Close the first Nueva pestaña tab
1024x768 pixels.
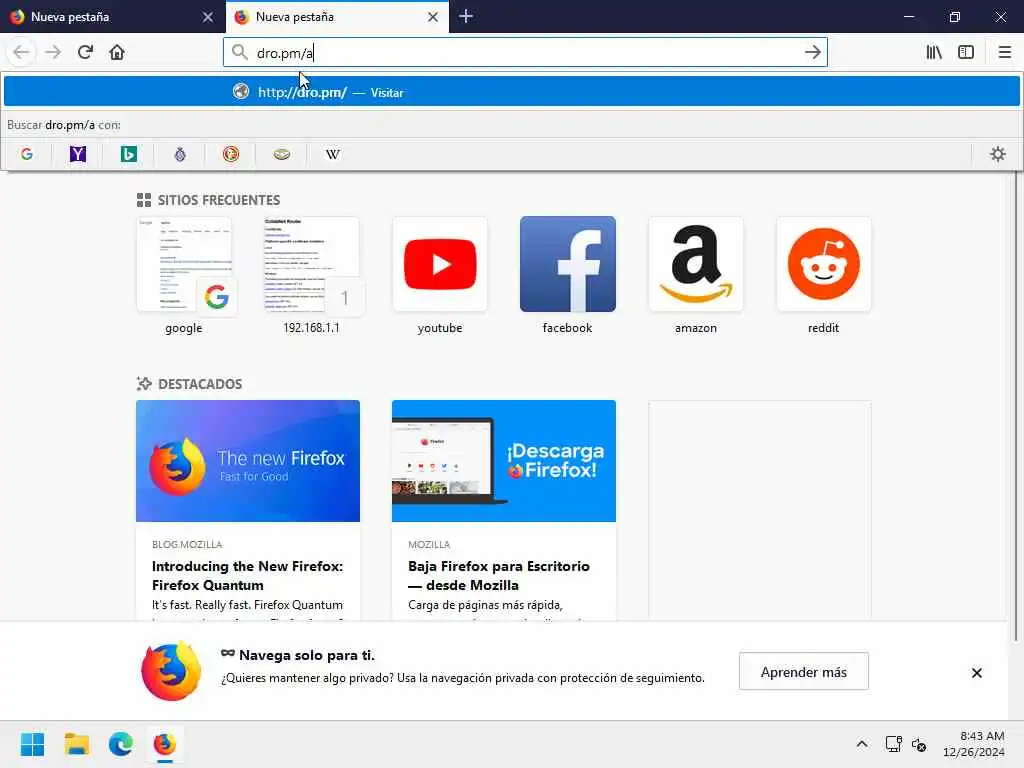[208, 17]
